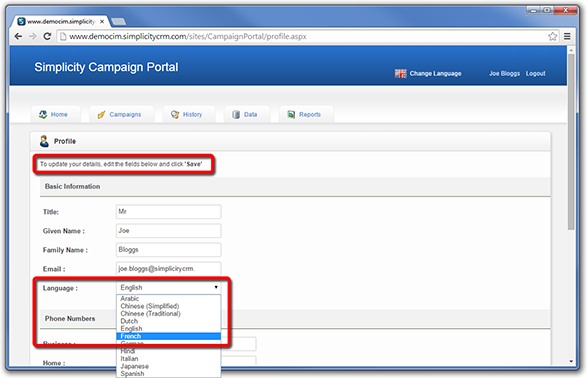Screen dimensions: 587x378
Task: Click the Campaigns pencil icon
Action: pyautogui.click(x=101, y=115)
